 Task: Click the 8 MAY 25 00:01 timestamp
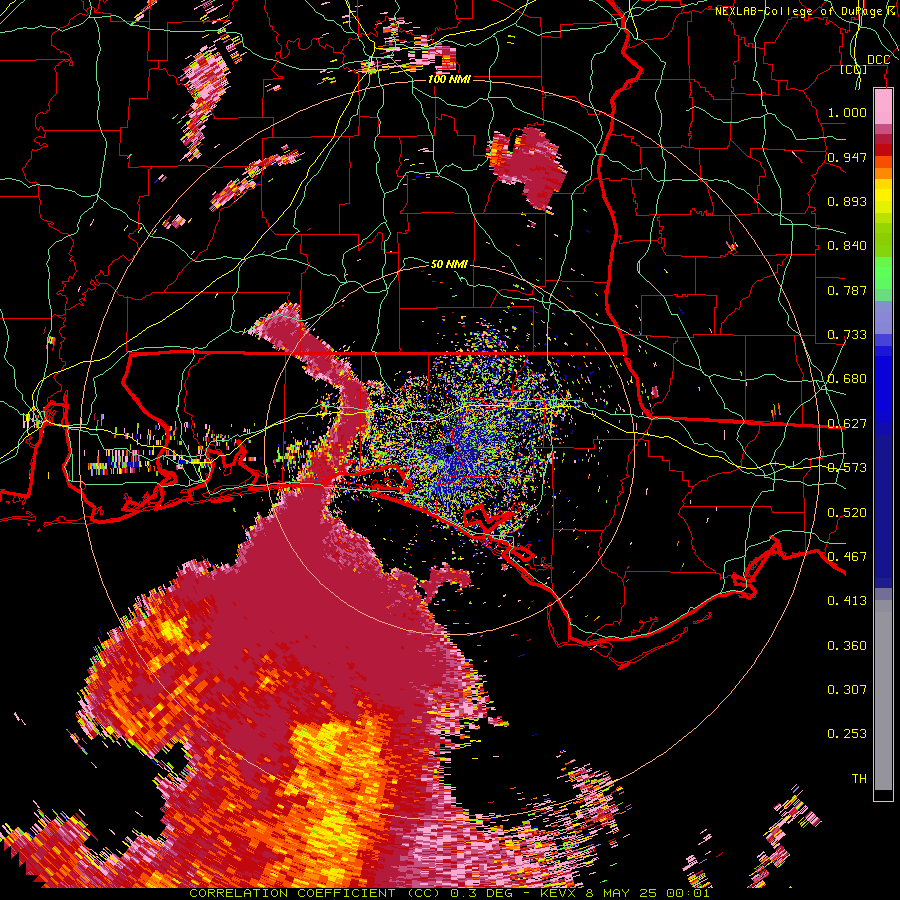648,893
